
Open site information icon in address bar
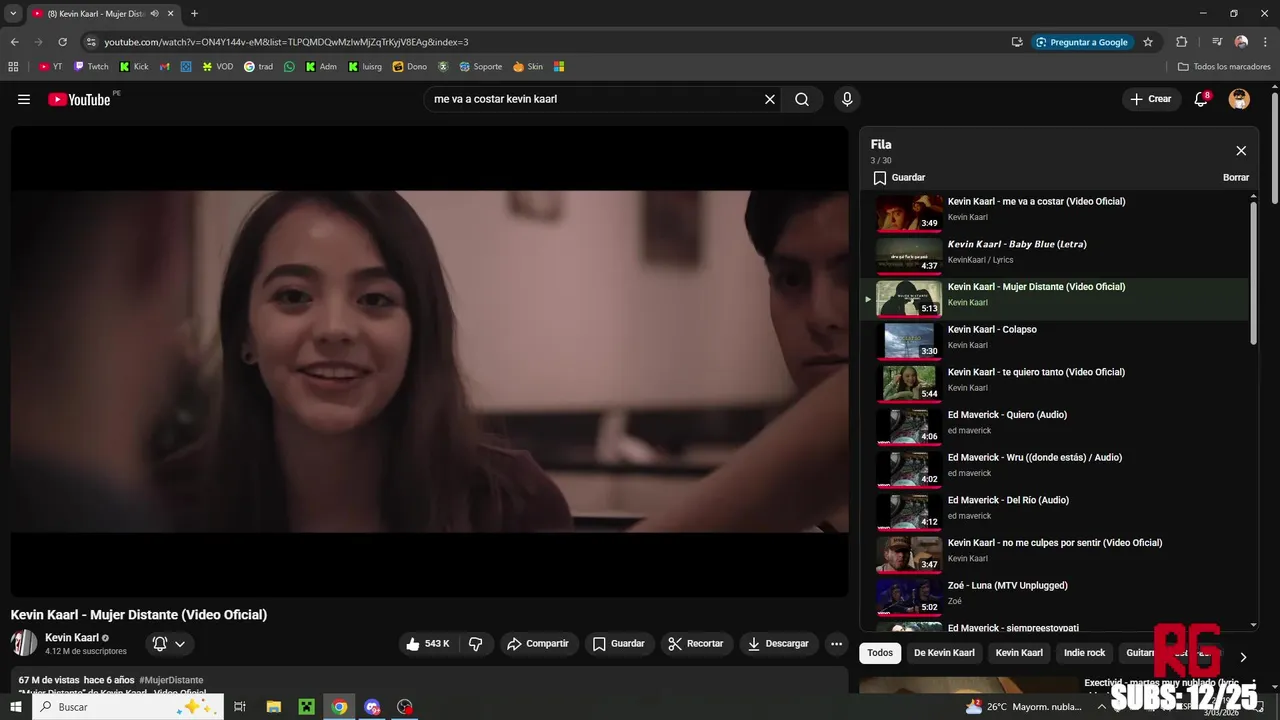[x=91, y=42]
